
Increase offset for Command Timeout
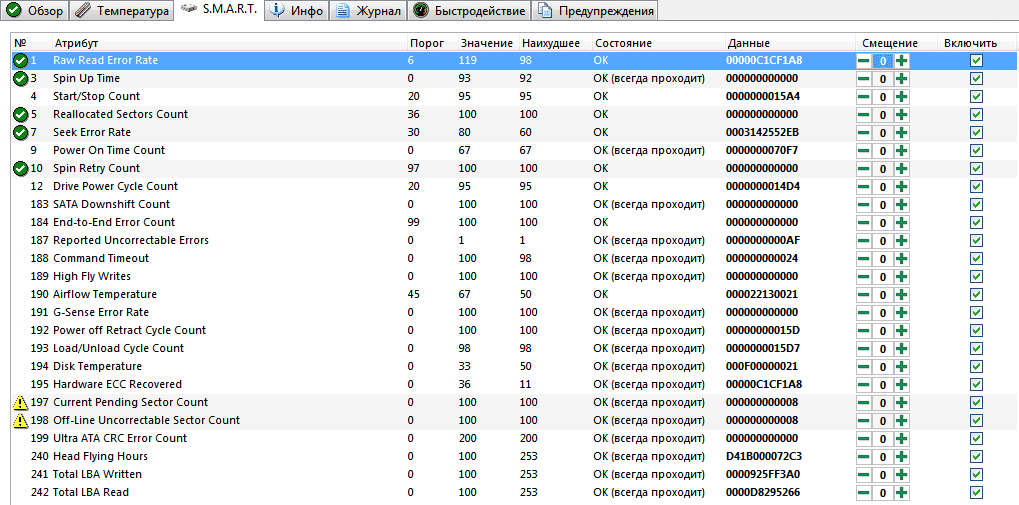coord(902,259)
